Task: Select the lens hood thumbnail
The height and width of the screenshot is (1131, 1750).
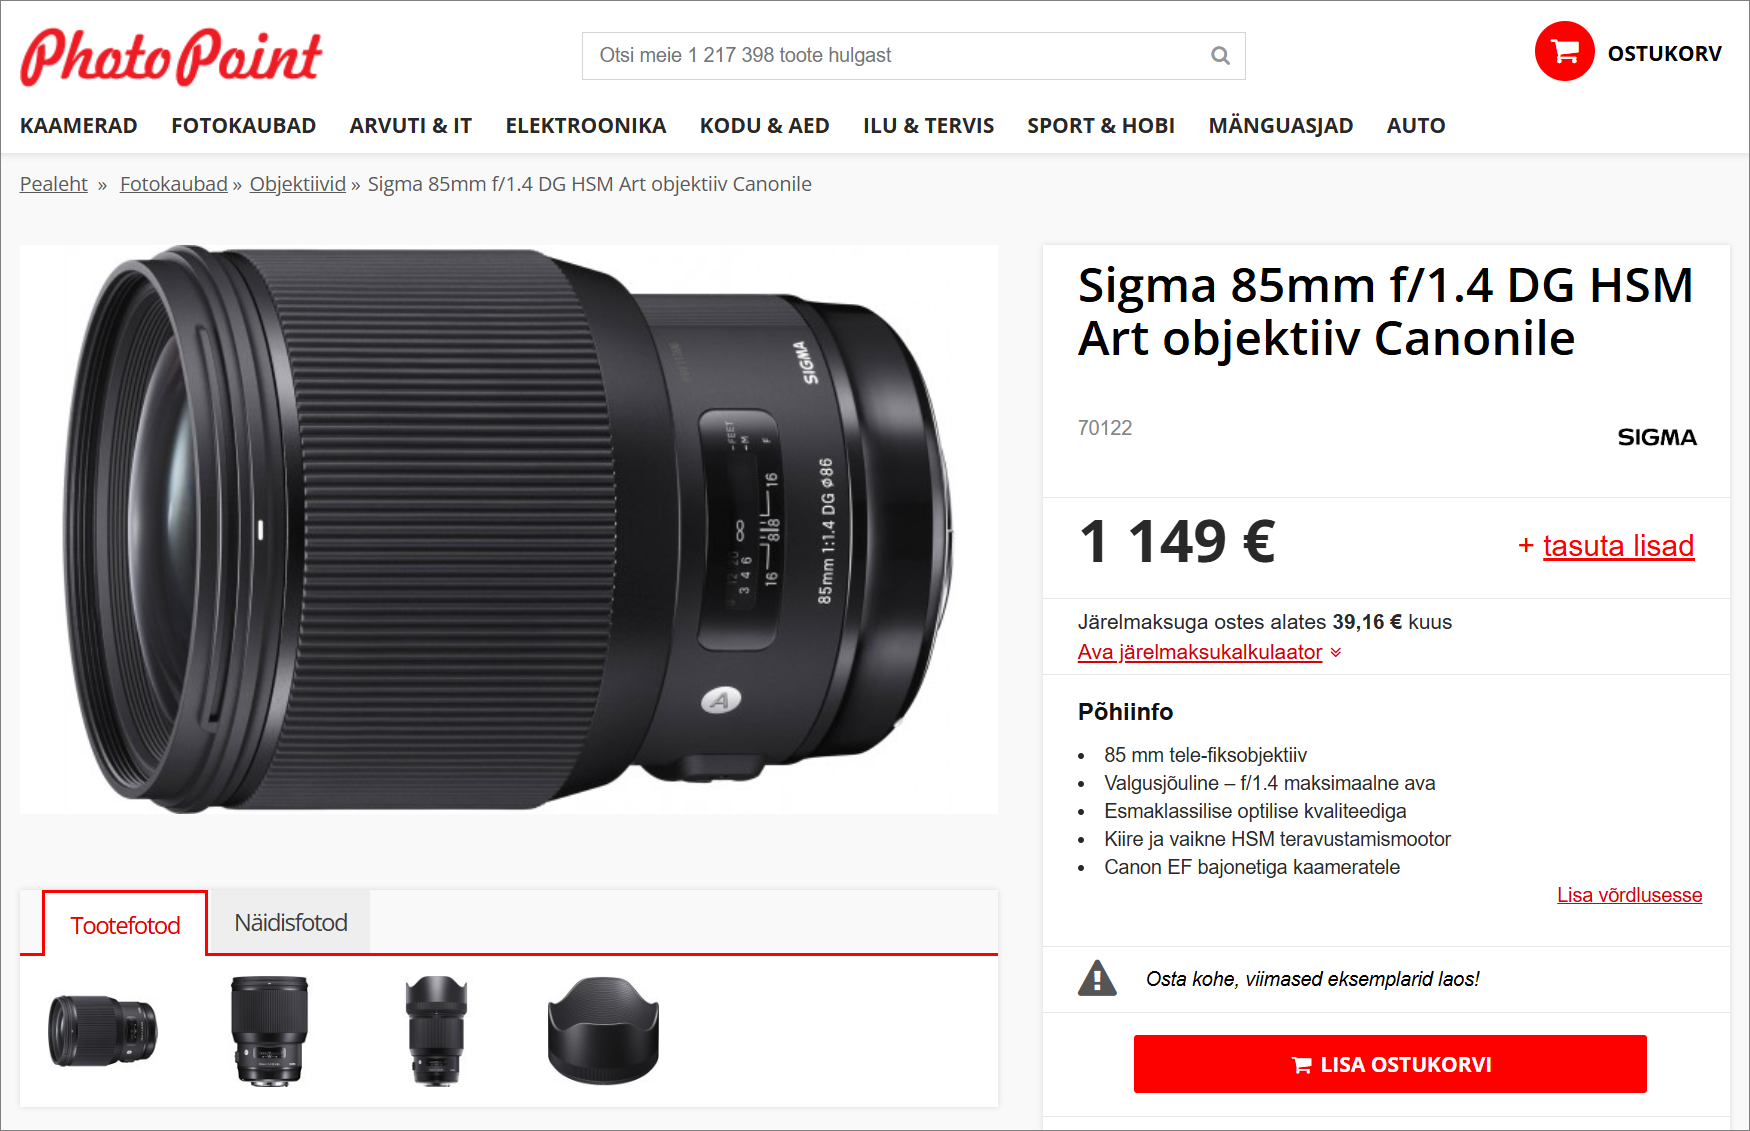Action: click(x=603, y=1030)
